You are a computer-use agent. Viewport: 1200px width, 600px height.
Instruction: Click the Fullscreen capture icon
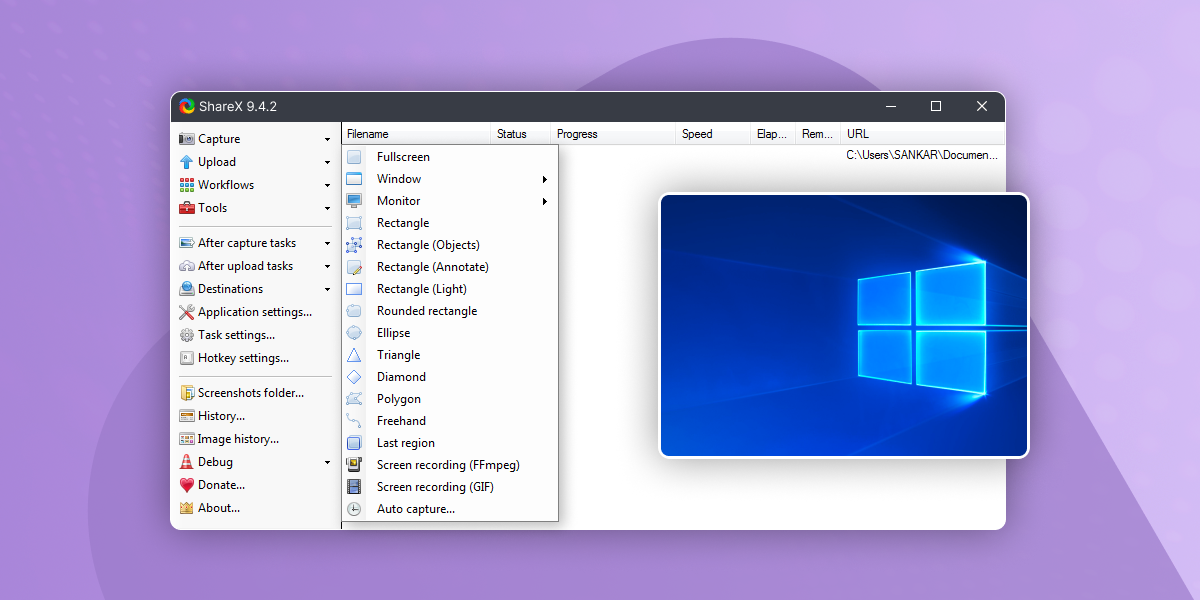(x=354, y=157)
